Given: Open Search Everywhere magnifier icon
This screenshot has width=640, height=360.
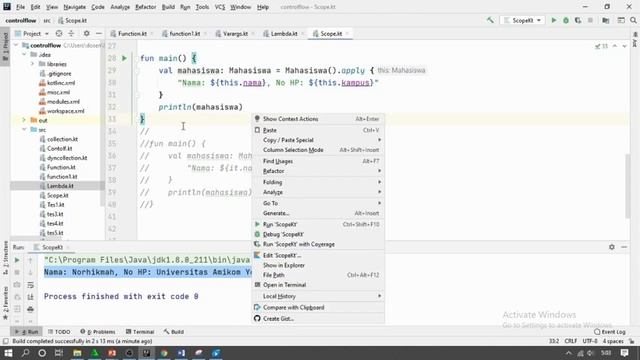Looking at the screenshot, I should 633,20.
